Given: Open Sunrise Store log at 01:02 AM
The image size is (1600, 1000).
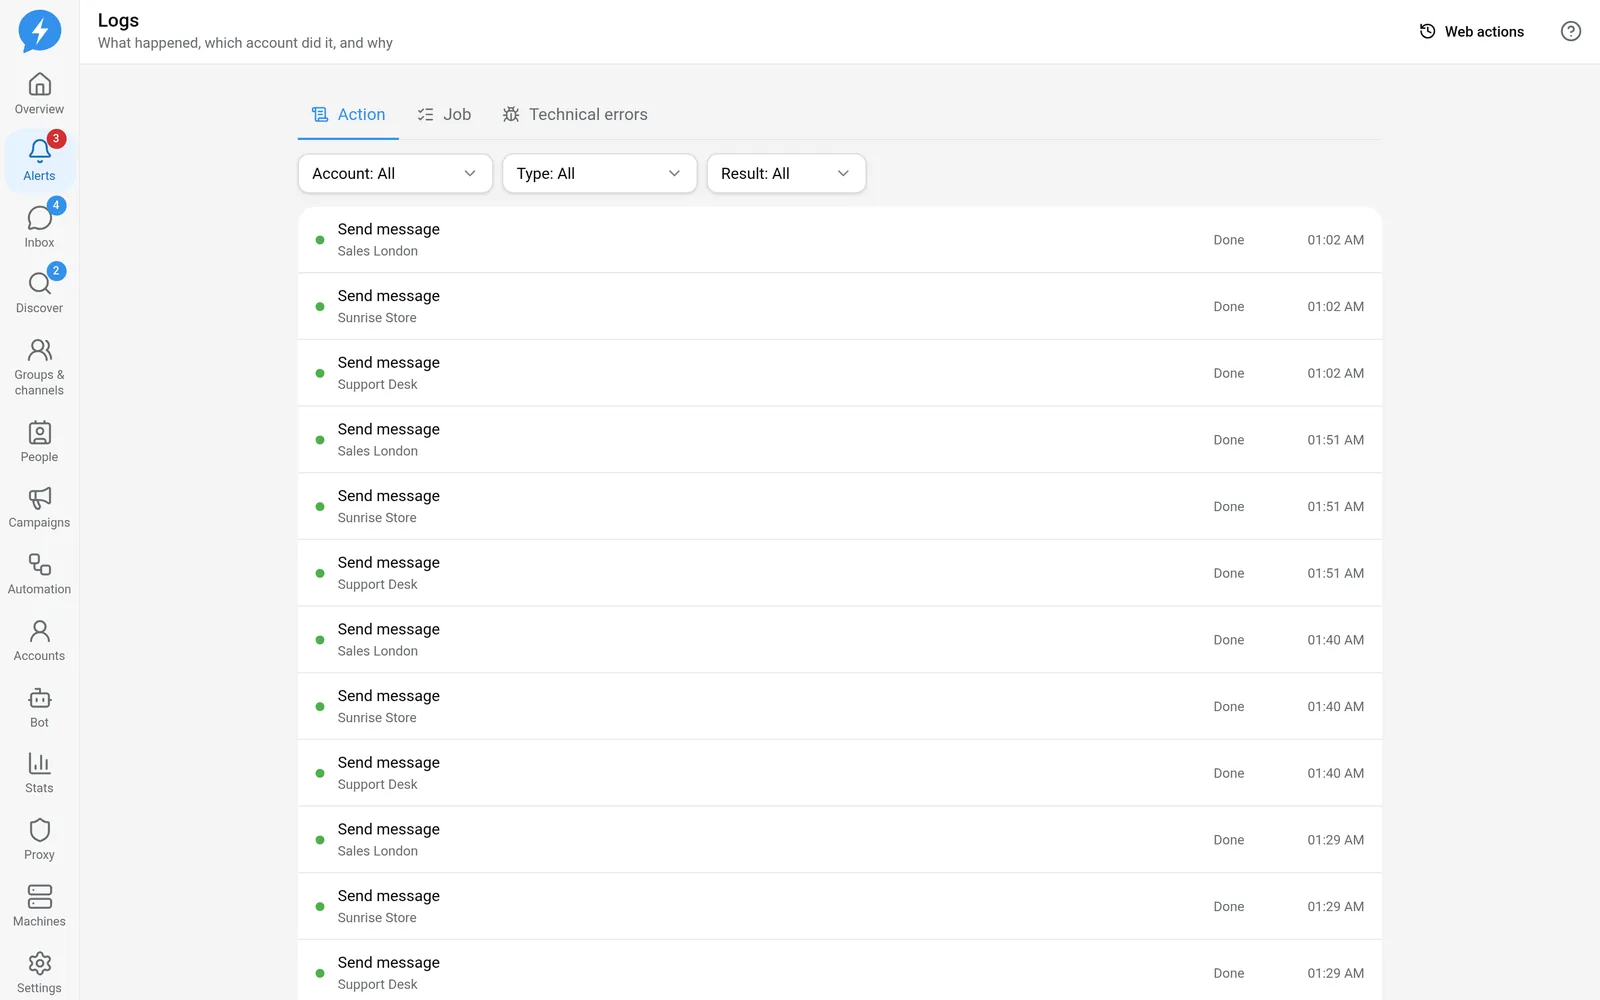Looking at the screenshot, I should [x=840, y=307].
